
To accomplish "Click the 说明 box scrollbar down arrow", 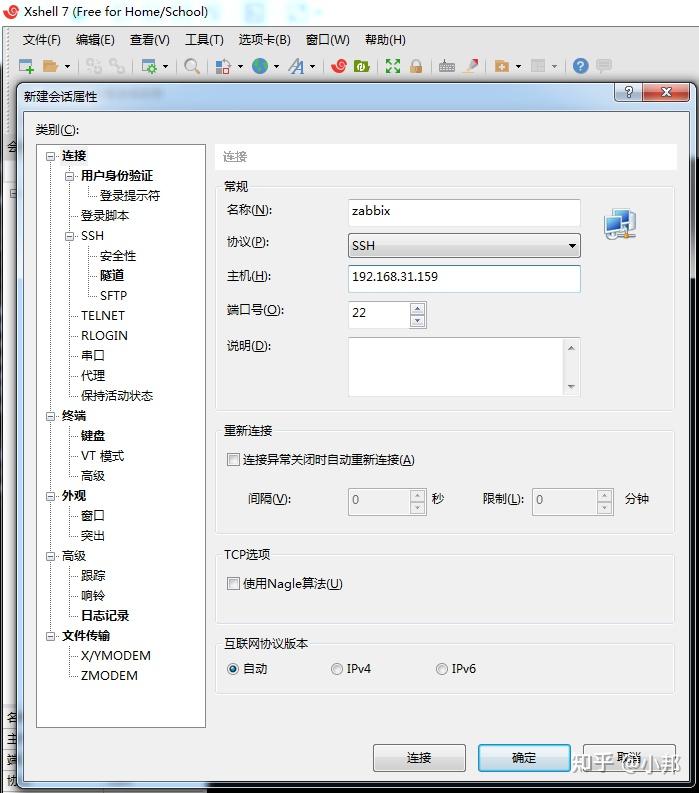I will coord(571,387).
